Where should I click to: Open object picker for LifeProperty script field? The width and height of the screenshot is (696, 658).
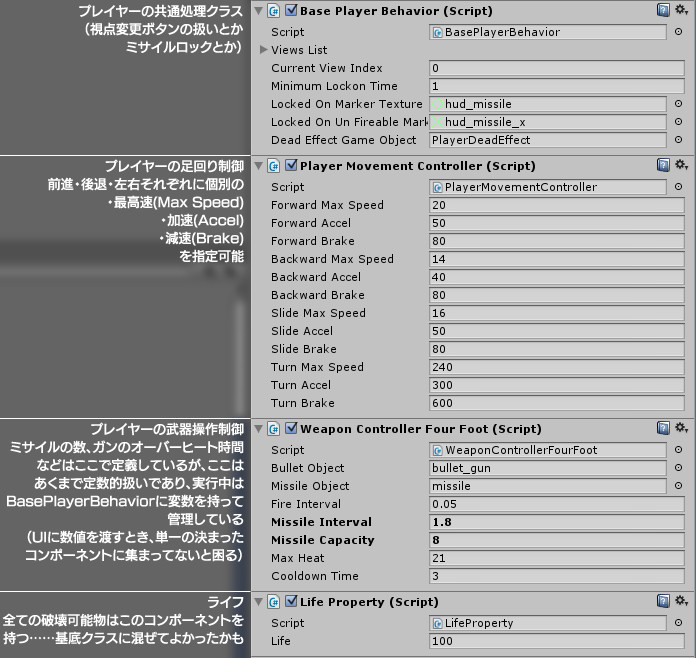[678, 622]
